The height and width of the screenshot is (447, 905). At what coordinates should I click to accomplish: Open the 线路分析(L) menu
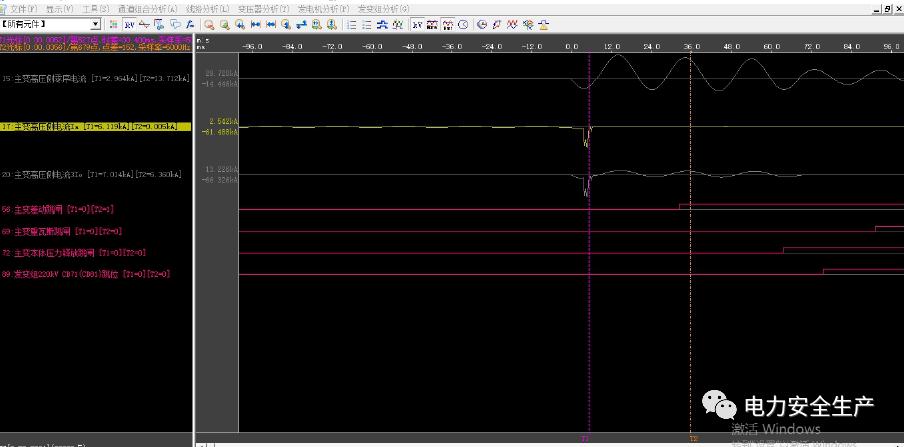(x=208, y=9)
